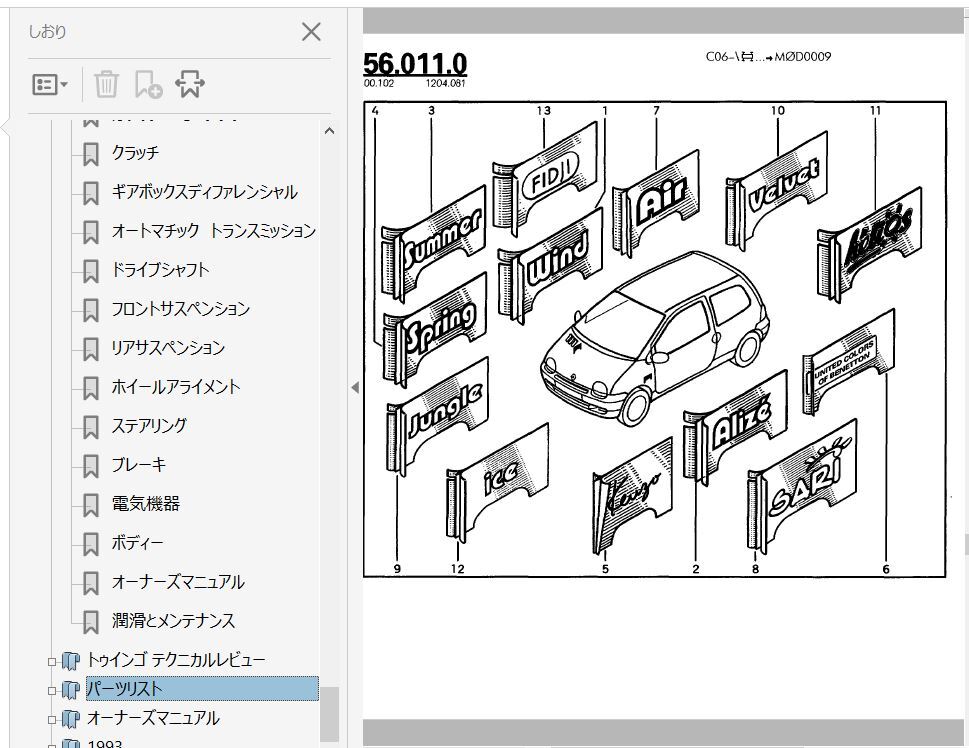969x748 pixels.
Task: Click the Twingo car illustration
Action: point(655,338)
